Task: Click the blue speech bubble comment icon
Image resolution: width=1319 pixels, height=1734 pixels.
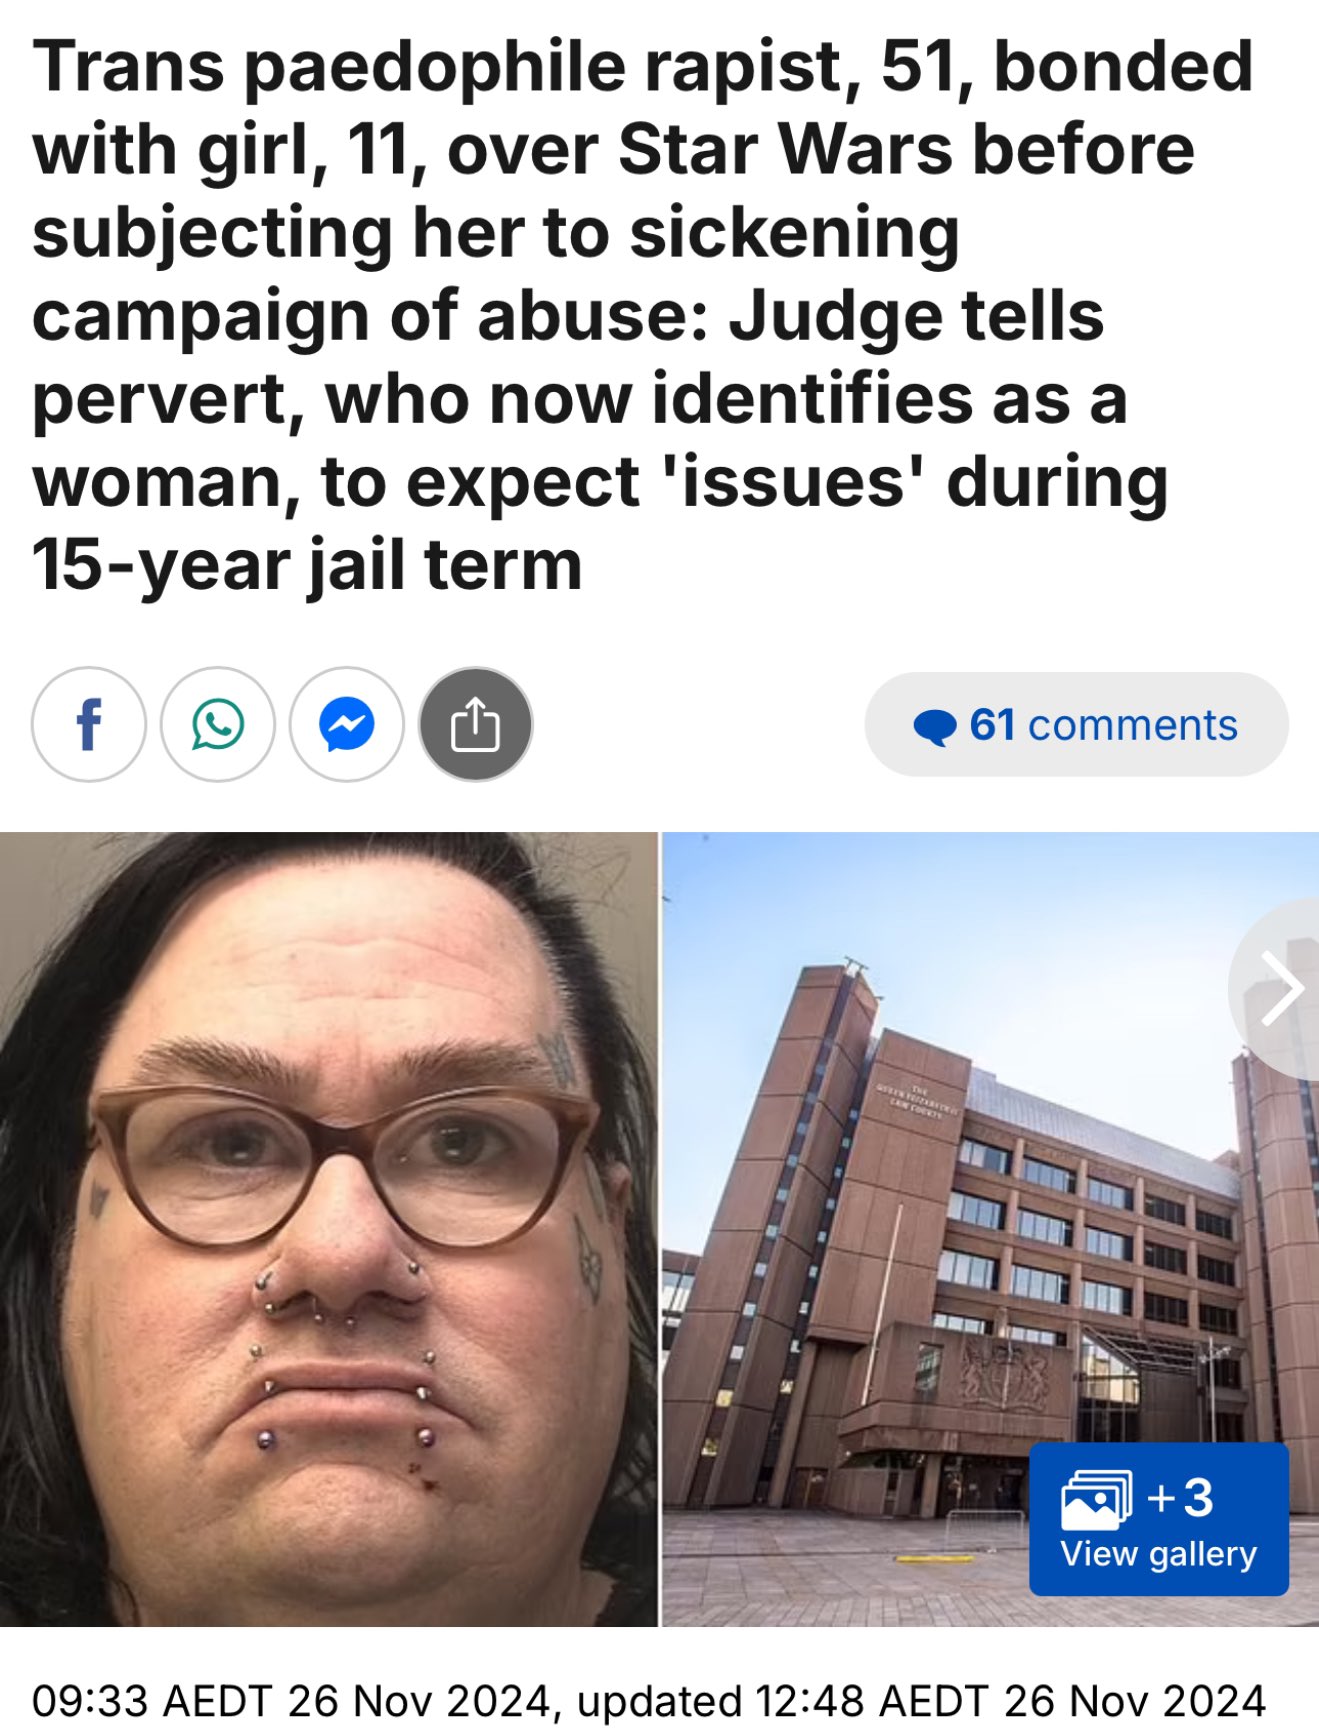Action: coord(935,727)
